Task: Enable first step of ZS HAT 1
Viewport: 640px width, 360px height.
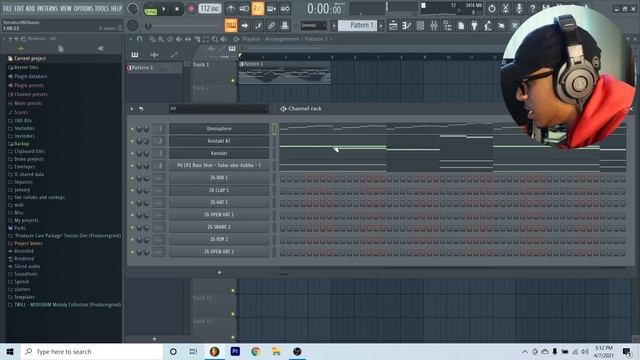Action: coord(283,204)
